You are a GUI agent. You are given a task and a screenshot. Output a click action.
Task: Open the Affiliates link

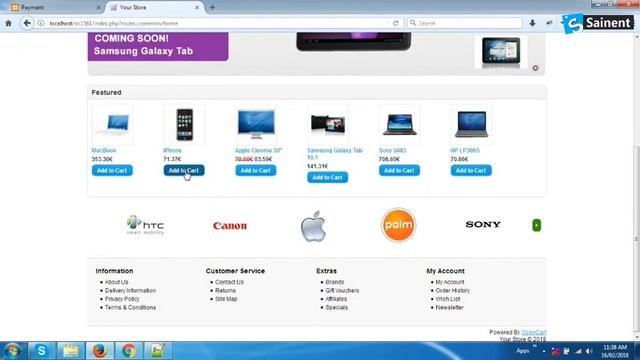tap(336, 299)
